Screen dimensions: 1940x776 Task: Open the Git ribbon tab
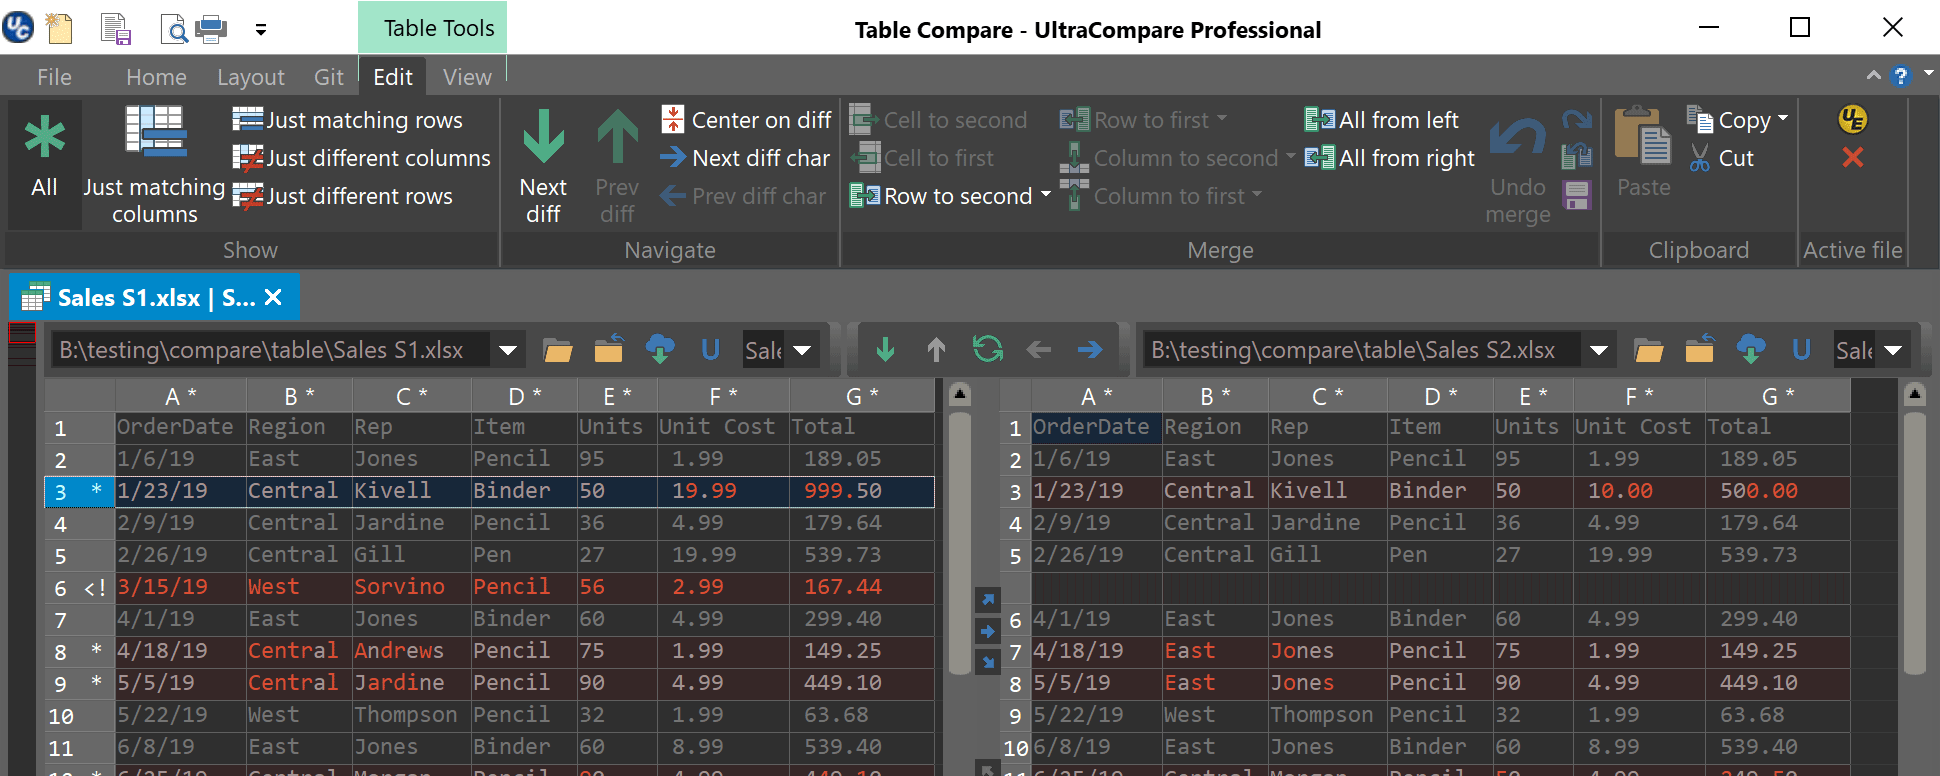pyautogui.click(x=328, y=77)
